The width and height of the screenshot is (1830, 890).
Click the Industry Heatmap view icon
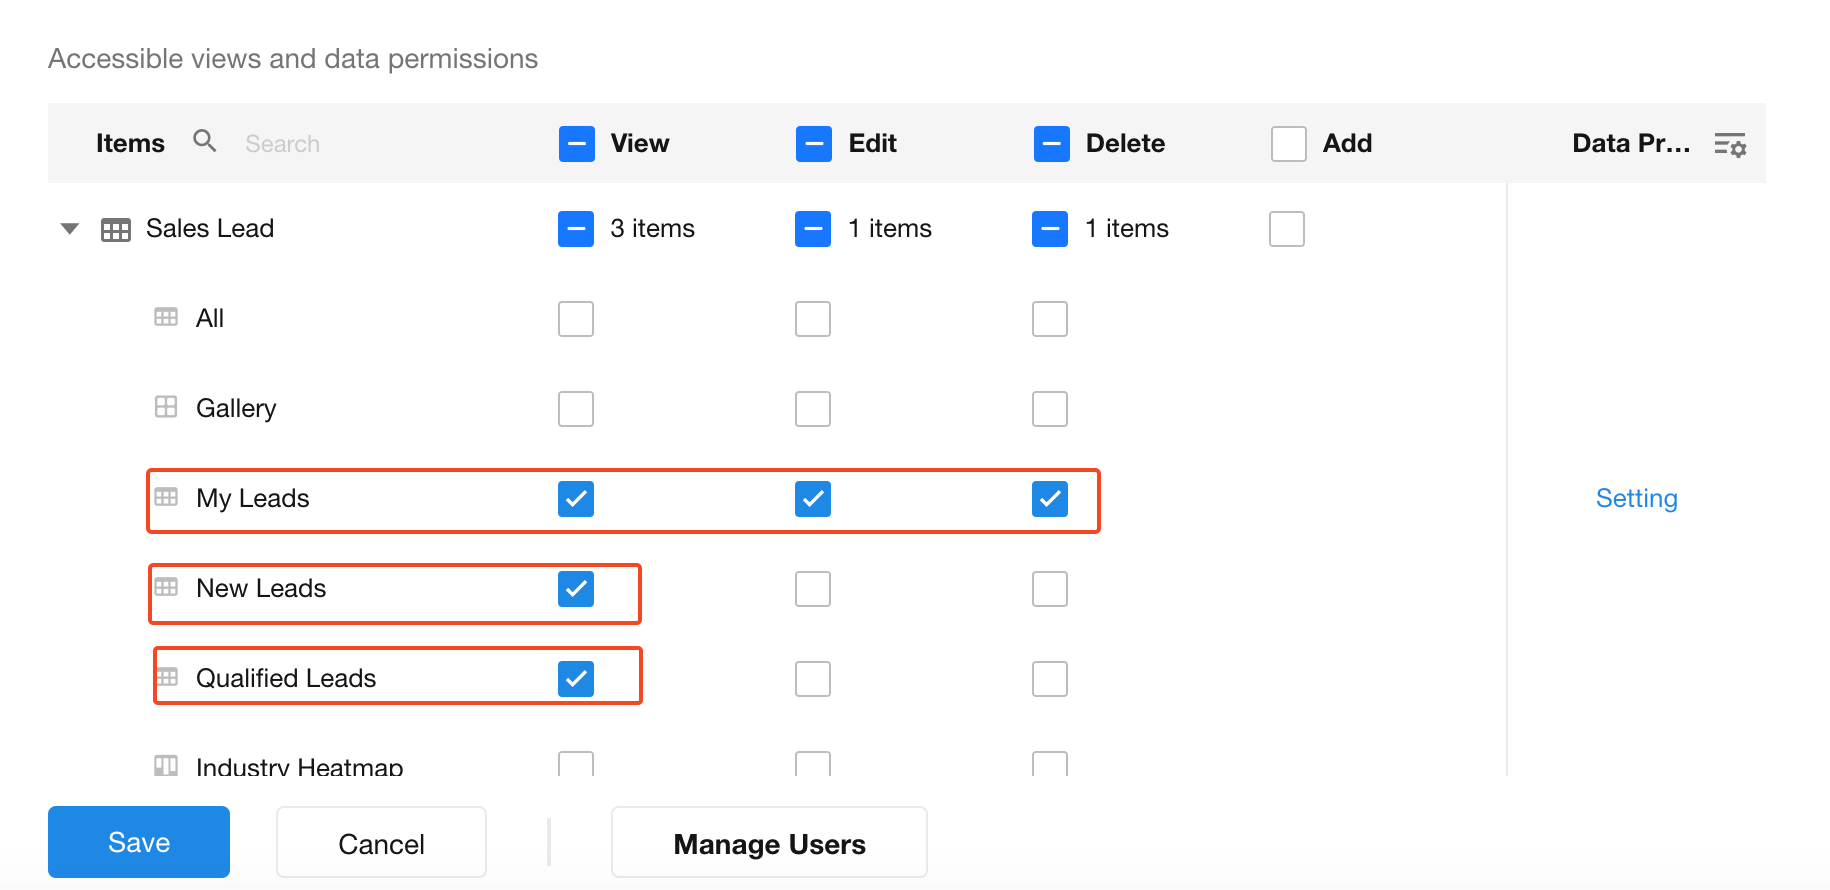point(166,766)
